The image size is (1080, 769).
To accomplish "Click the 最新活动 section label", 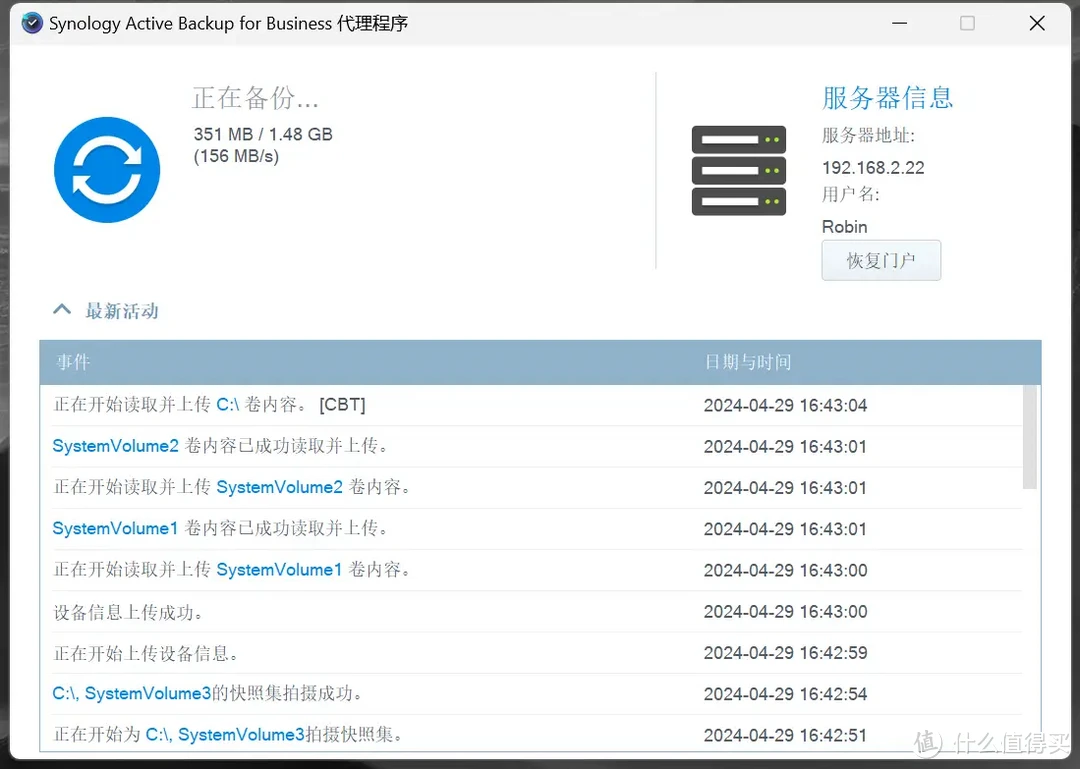I will (122, 311).
